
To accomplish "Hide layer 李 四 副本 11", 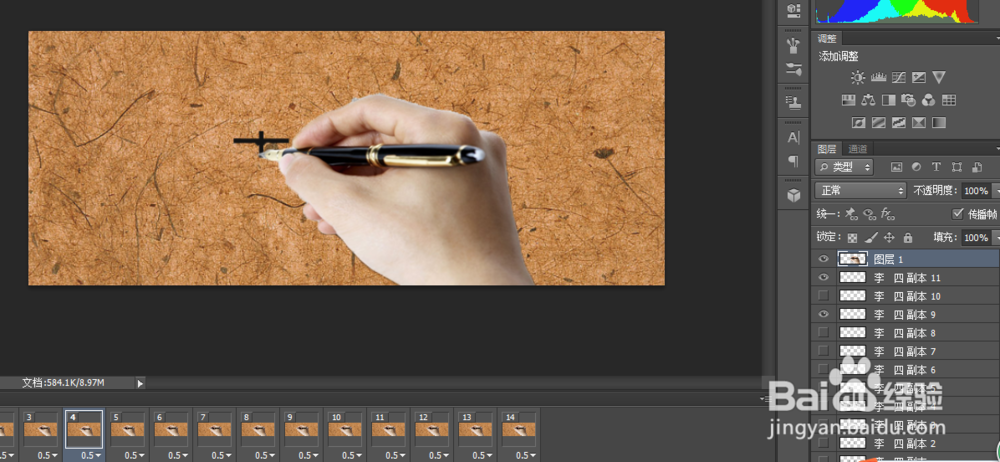I will pos(823,278).
